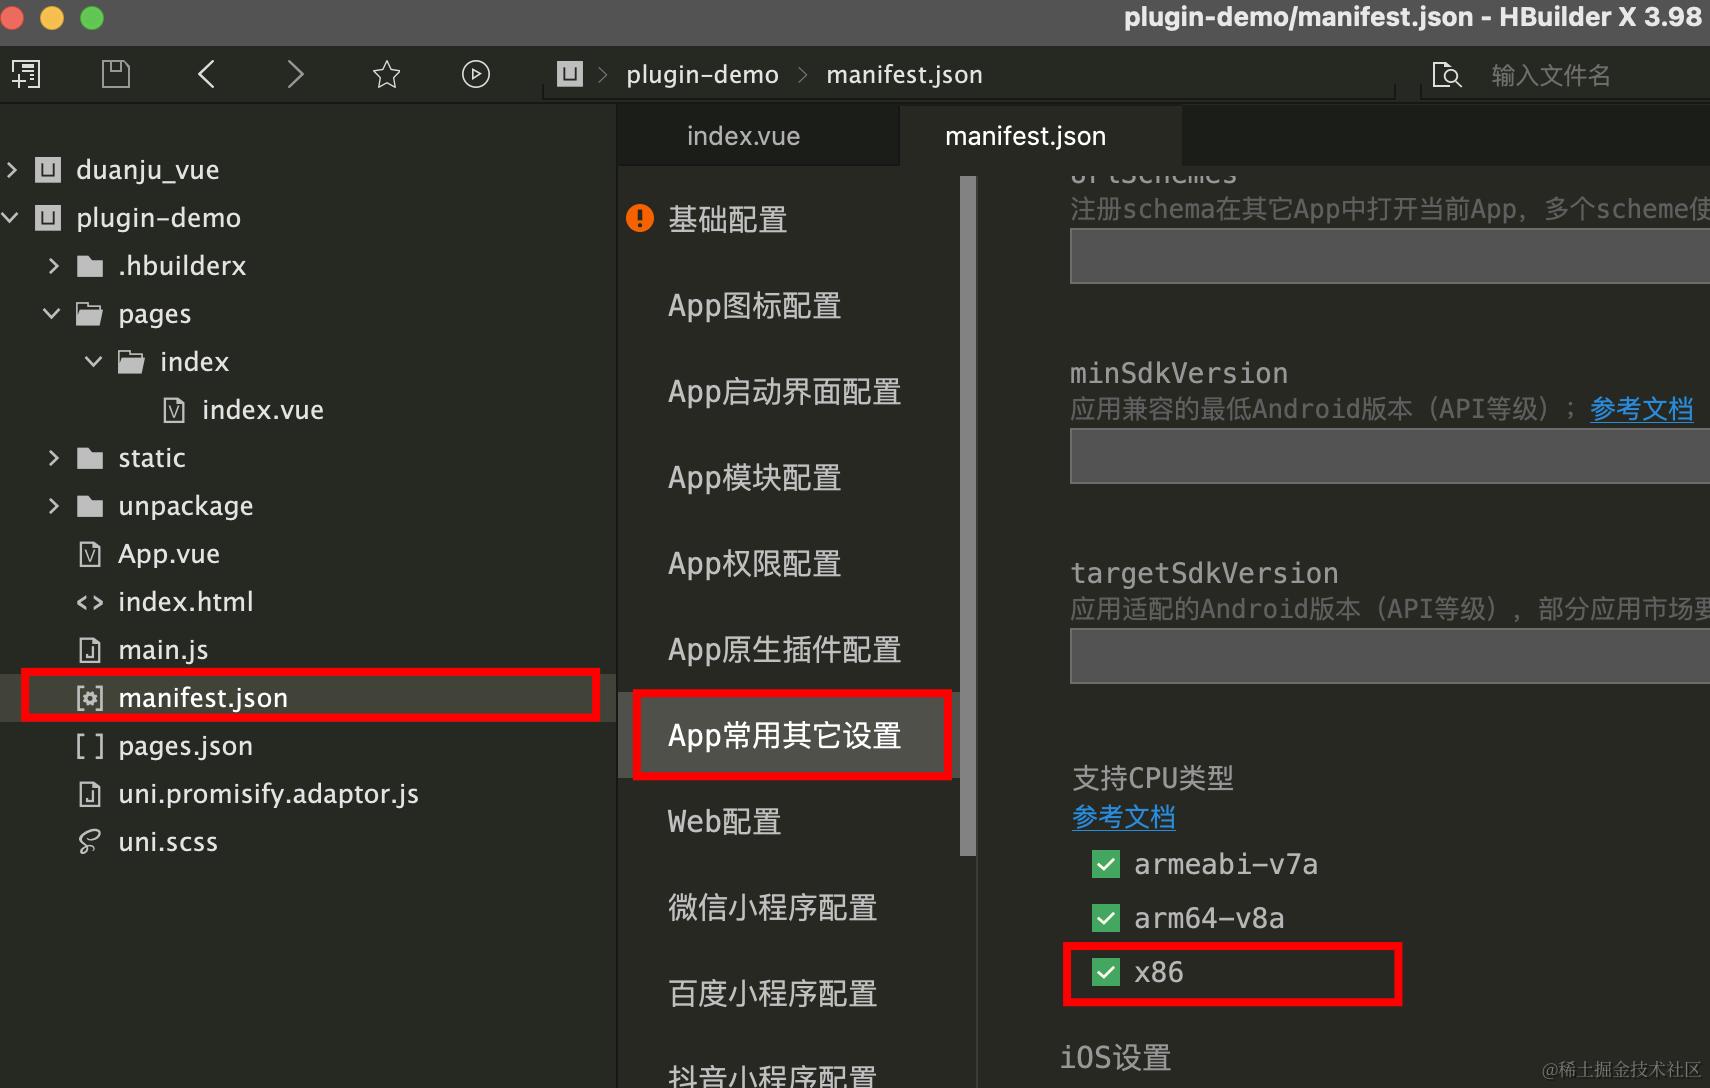Viewport: 1710px width, 1088px height.
Task: Toggle the x86 CPU type checkbox
Action: tap(1106, 972)
